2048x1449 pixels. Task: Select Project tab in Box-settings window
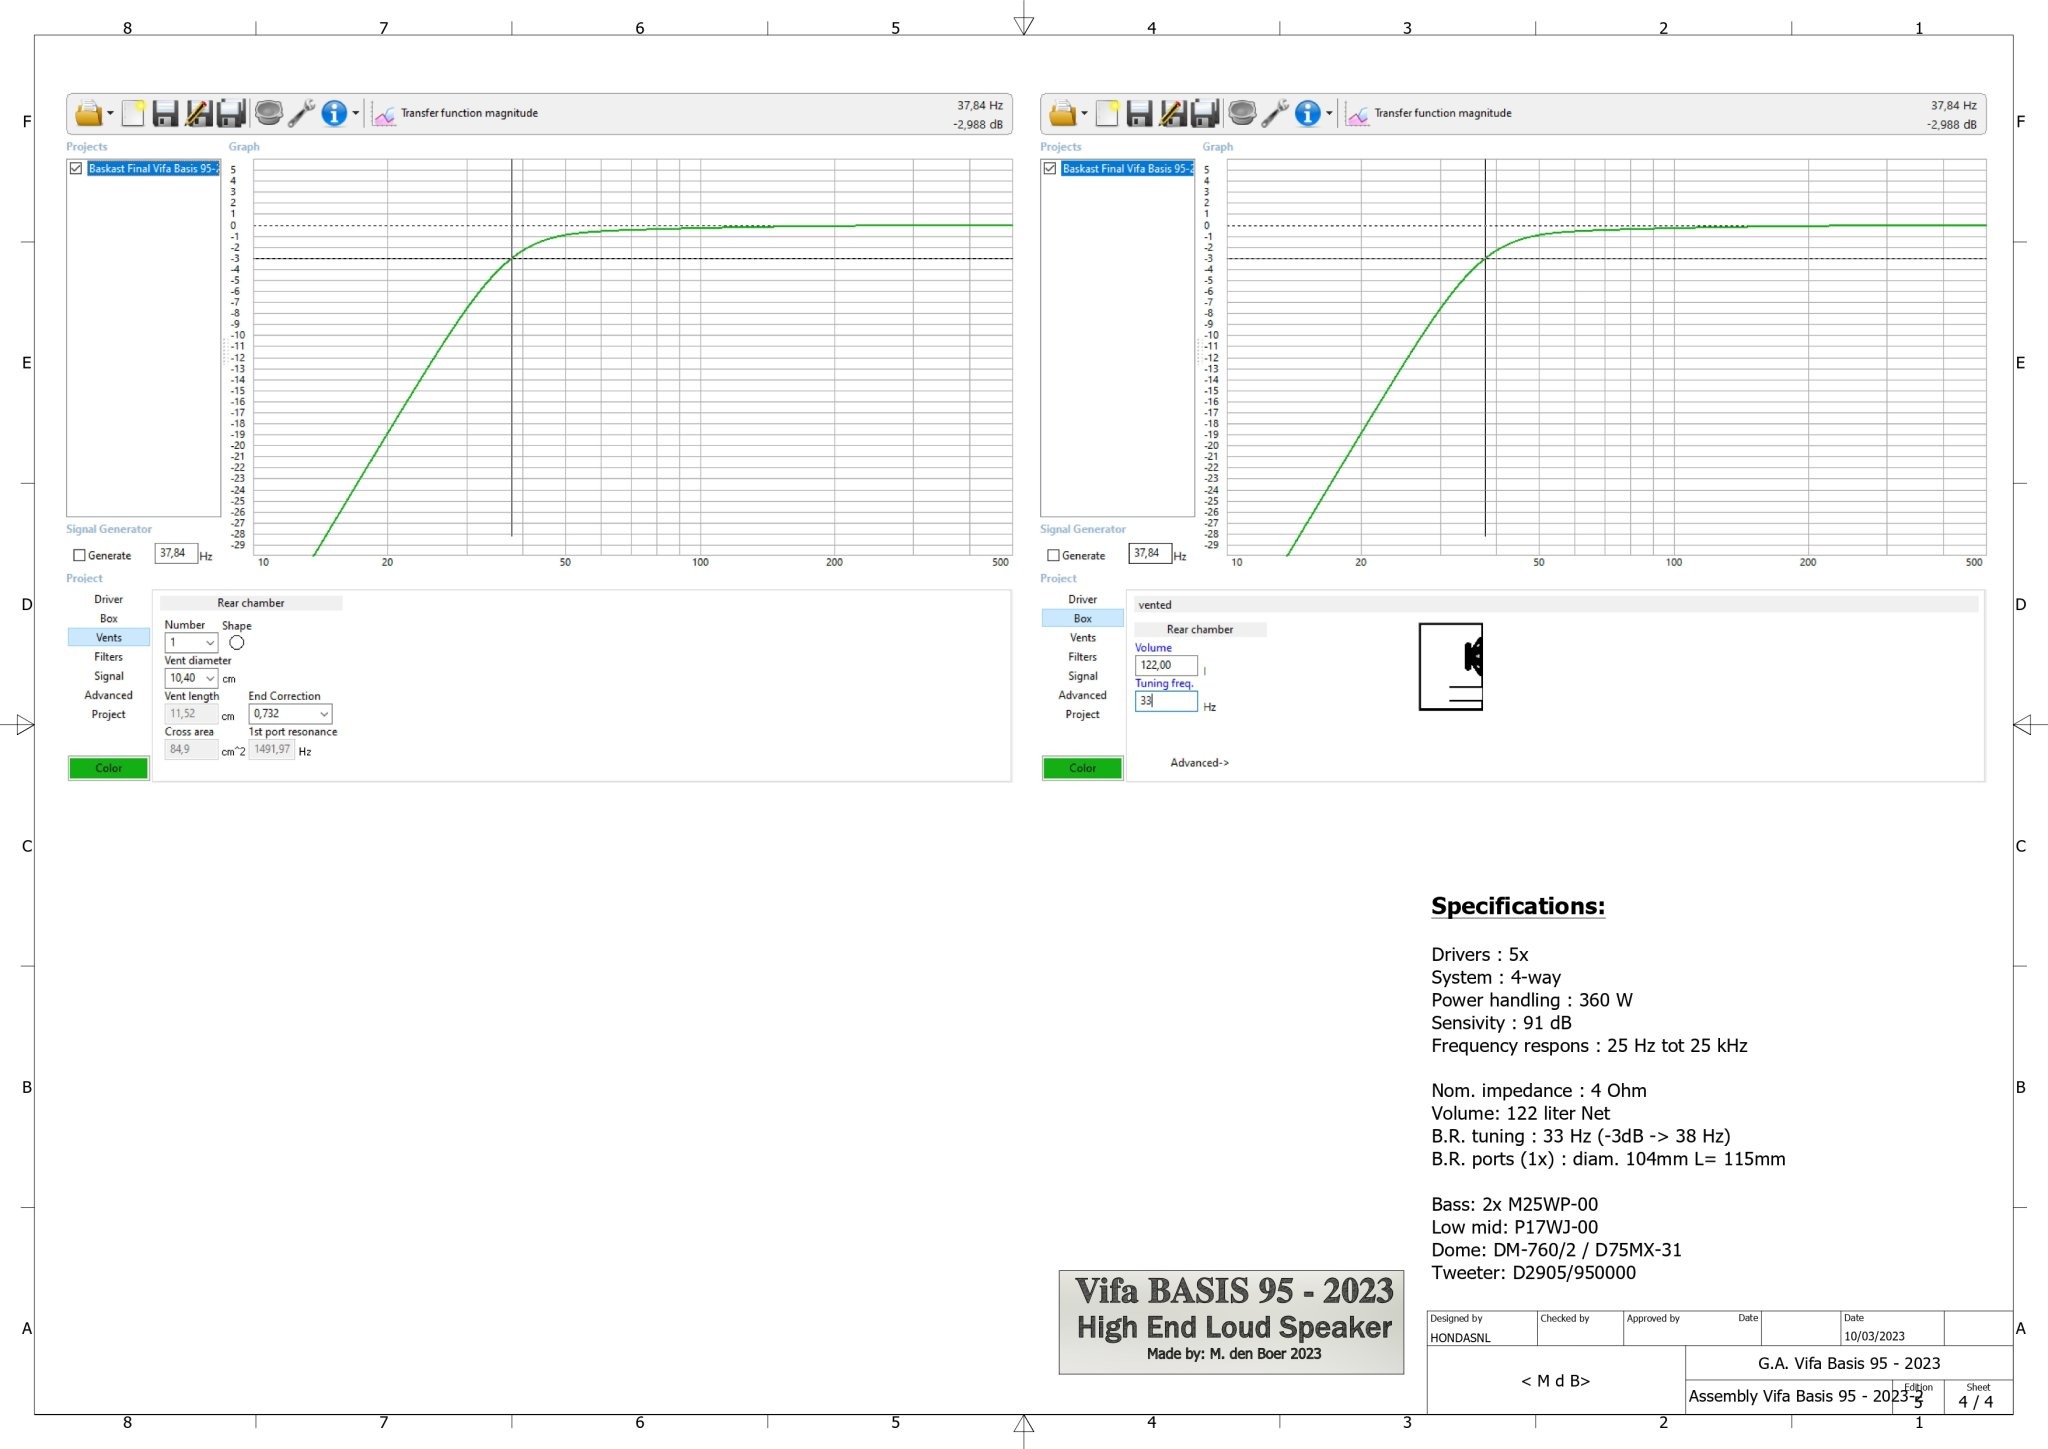pyautogui.click(x=1083, y=714)
